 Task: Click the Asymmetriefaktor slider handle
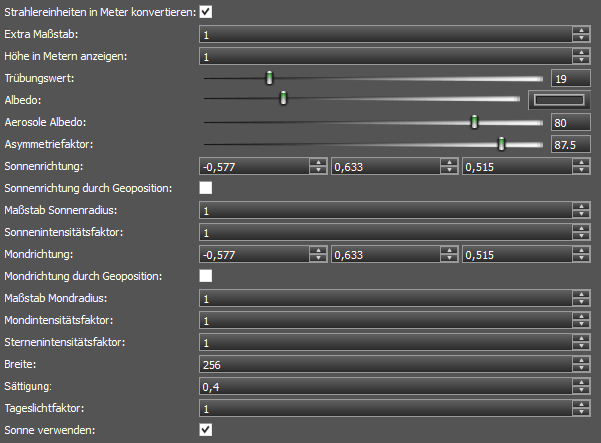pyautogui.click(x=501, y=144)
